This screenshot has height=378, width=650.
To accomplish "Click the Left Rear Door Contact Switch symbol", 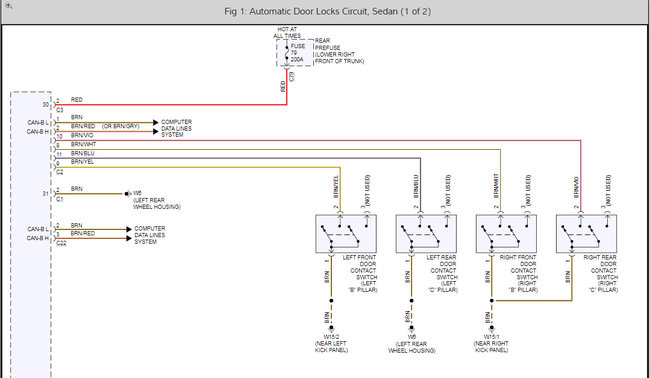I will 426,234.
